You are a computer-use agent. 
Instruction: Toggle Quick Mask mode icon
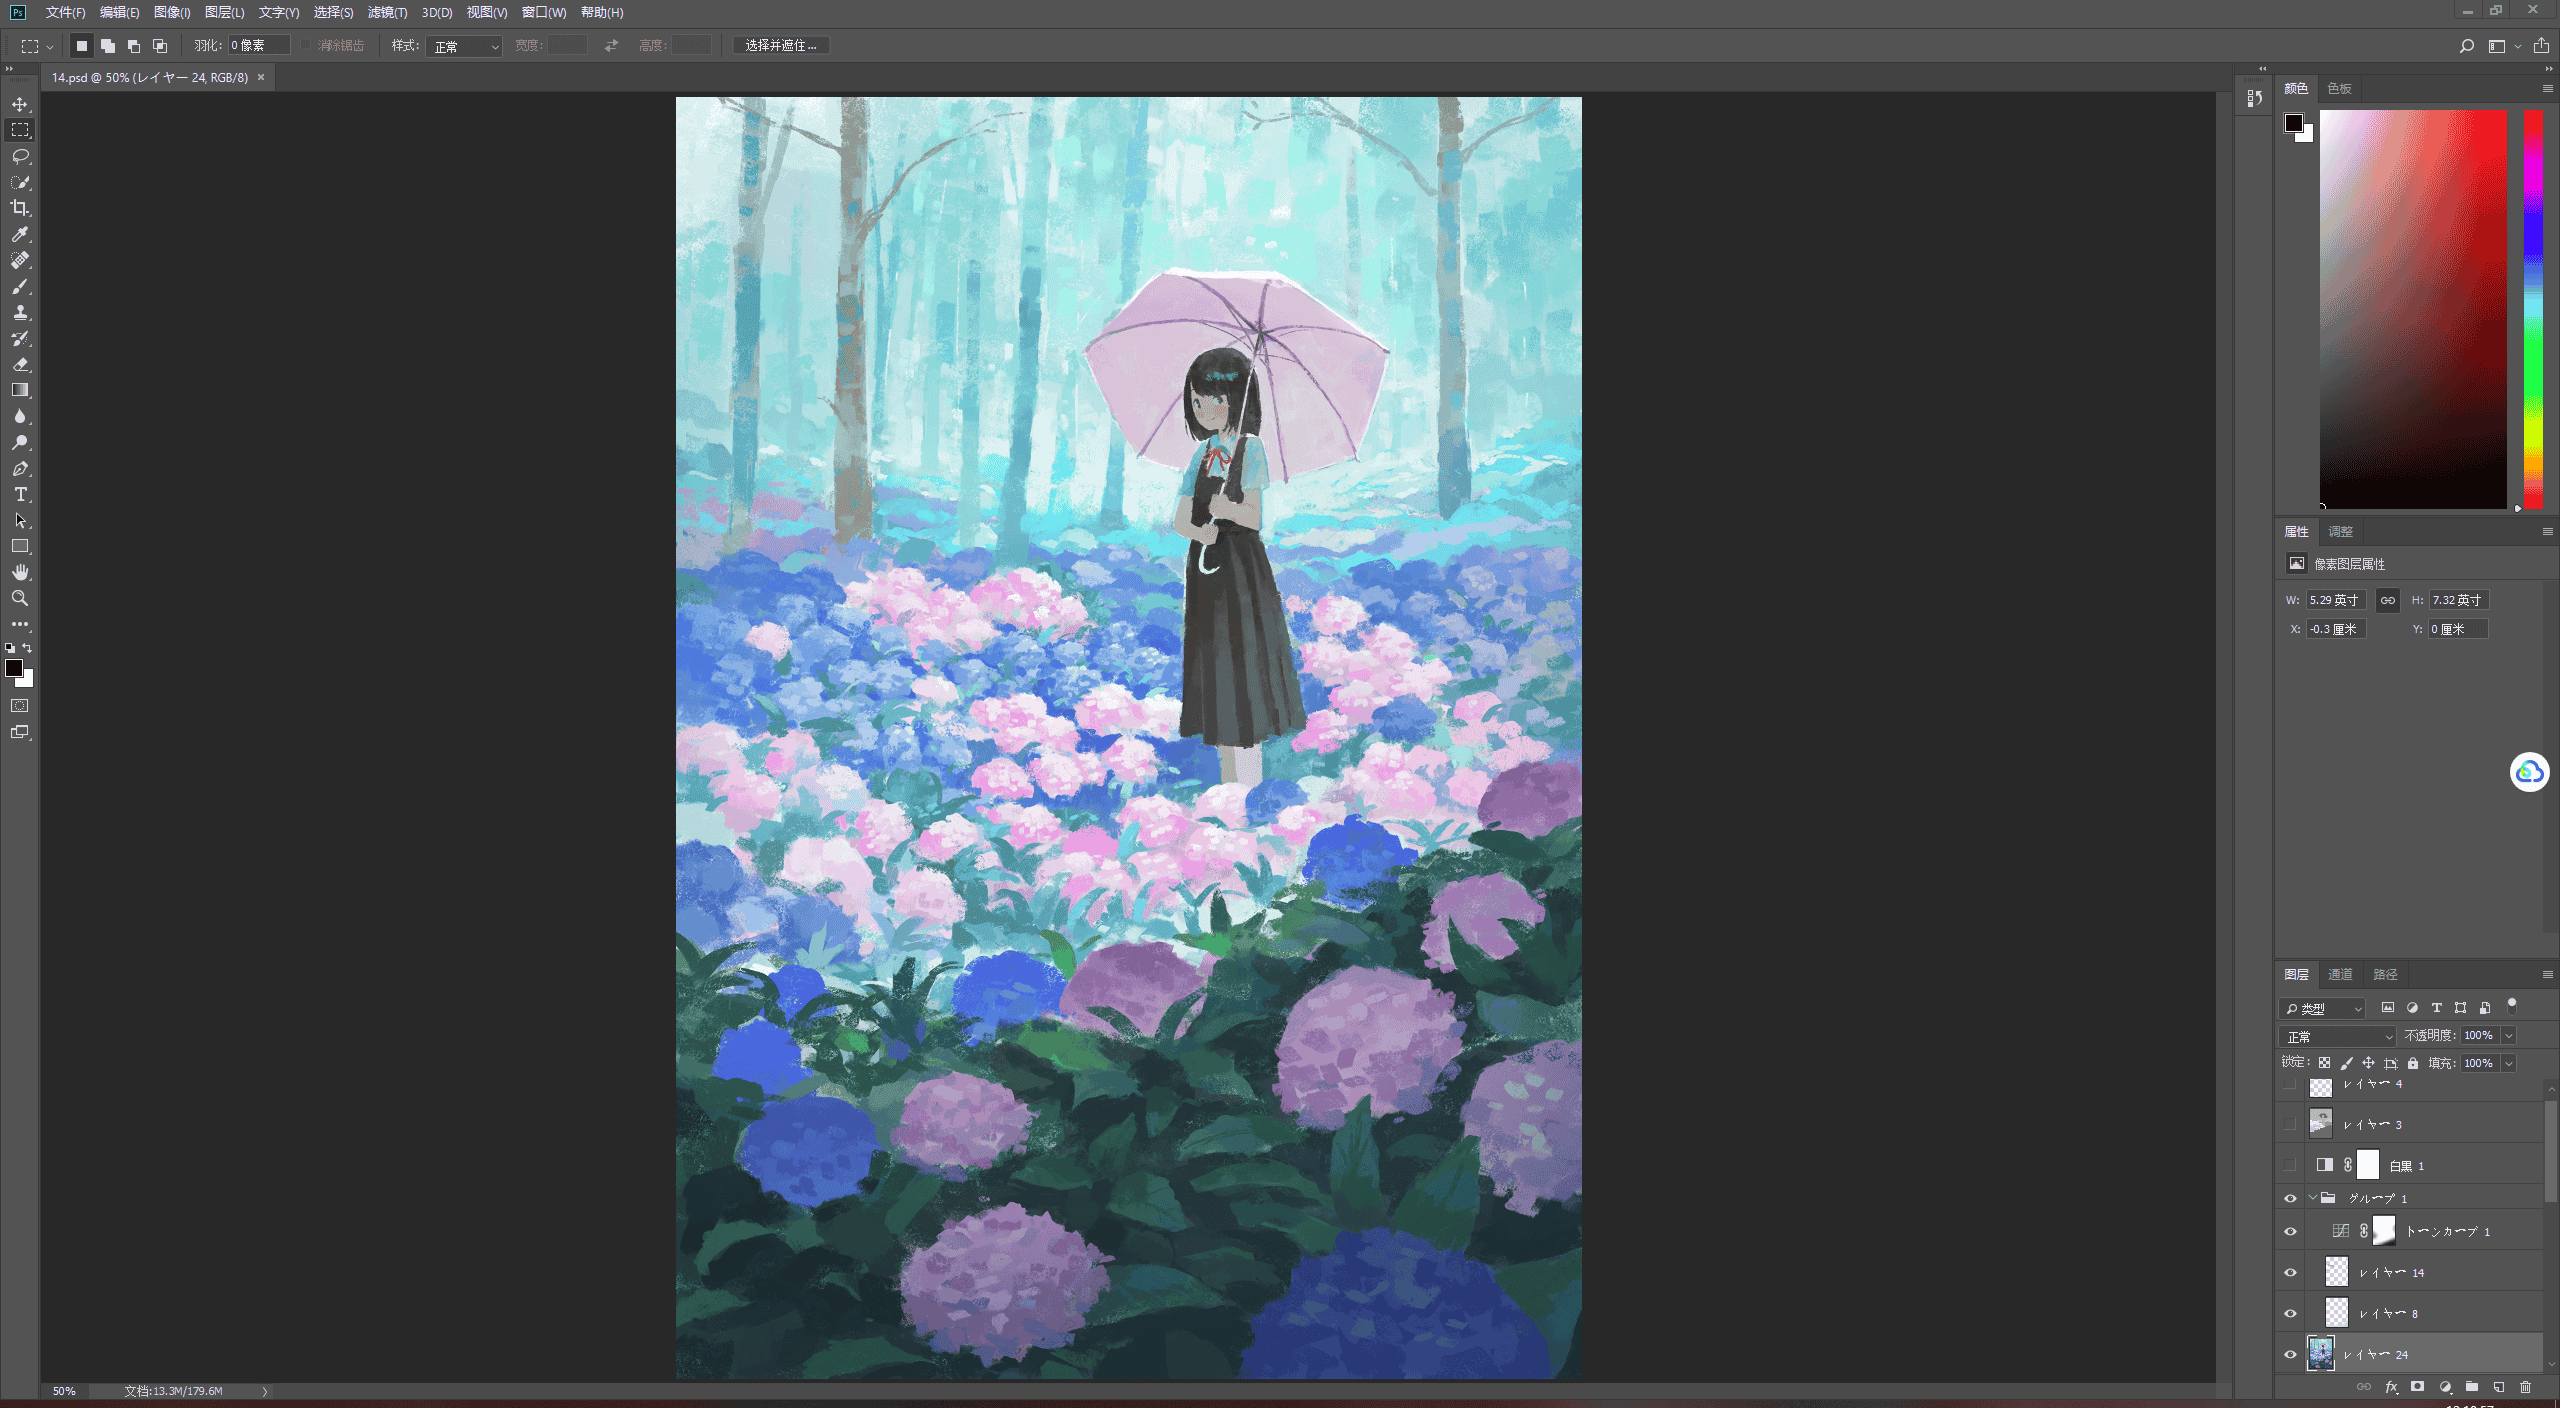tap(20, 706)
